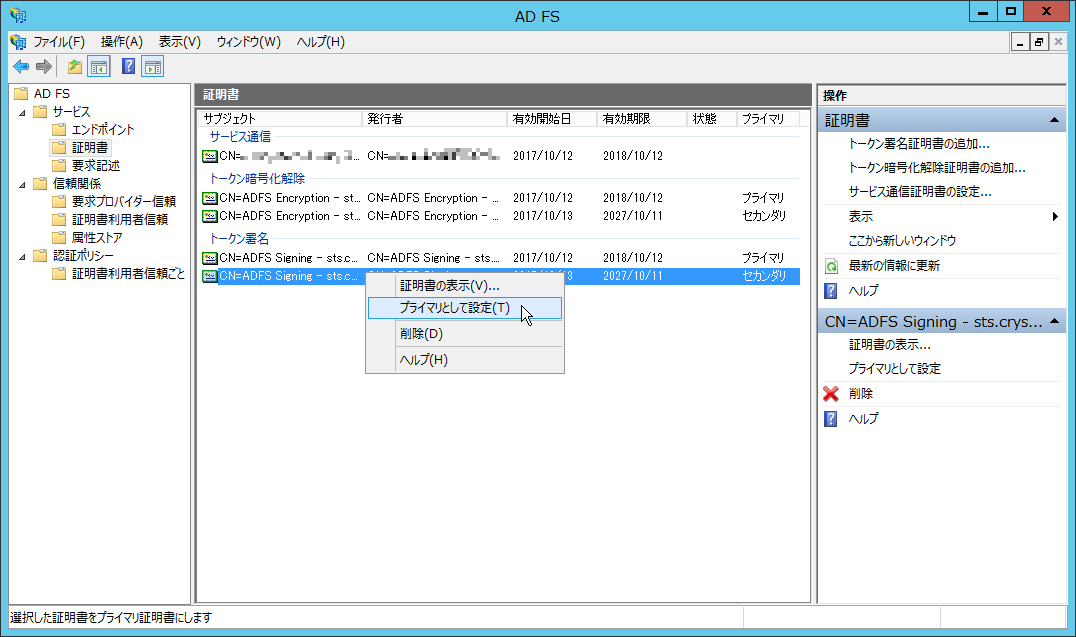
Task: Click the Up one level folder icon
Action: [75, 67]
